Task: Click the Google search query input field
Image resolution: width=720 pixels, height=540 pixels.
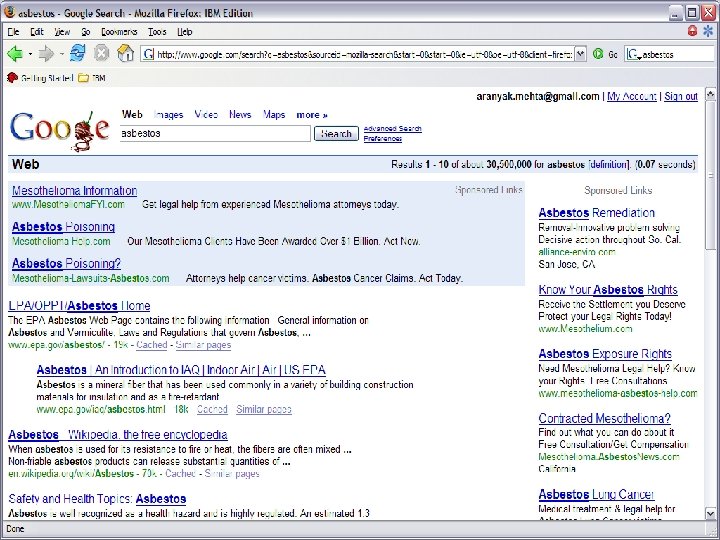Action: pos(215,134)
